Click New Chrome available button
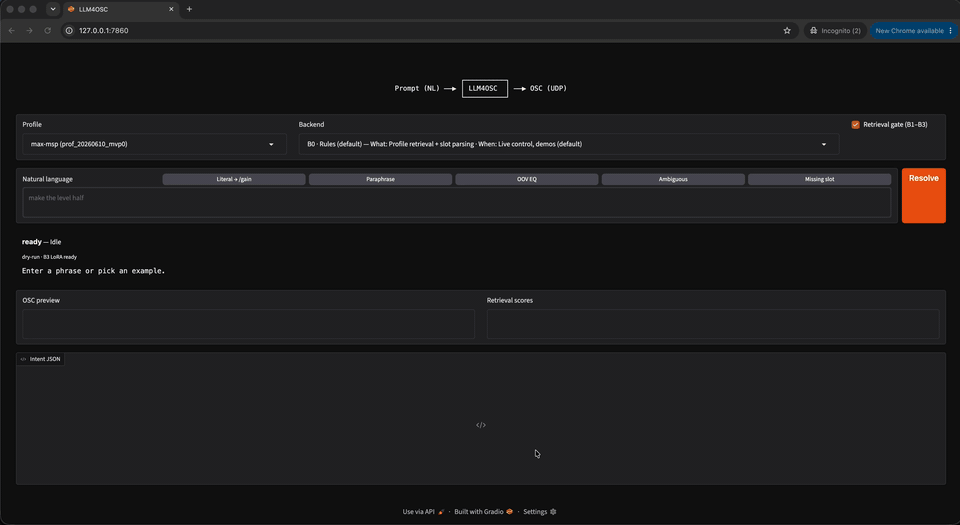 (x=909, y=31)
